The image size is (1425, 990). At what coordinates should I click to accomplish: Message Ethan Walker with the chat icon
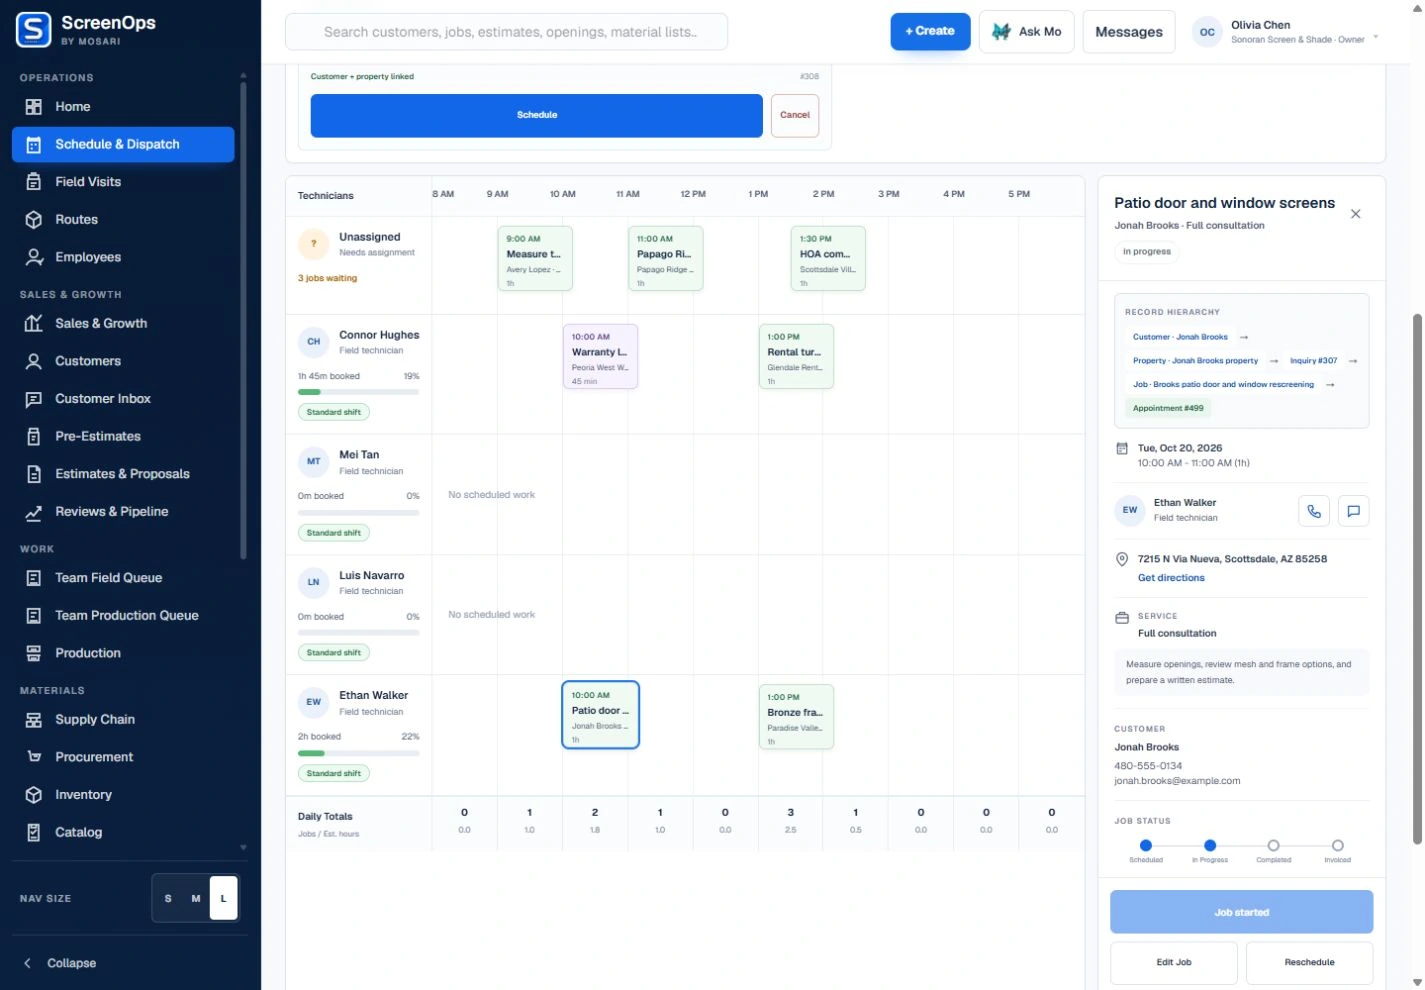(1353, 511)
